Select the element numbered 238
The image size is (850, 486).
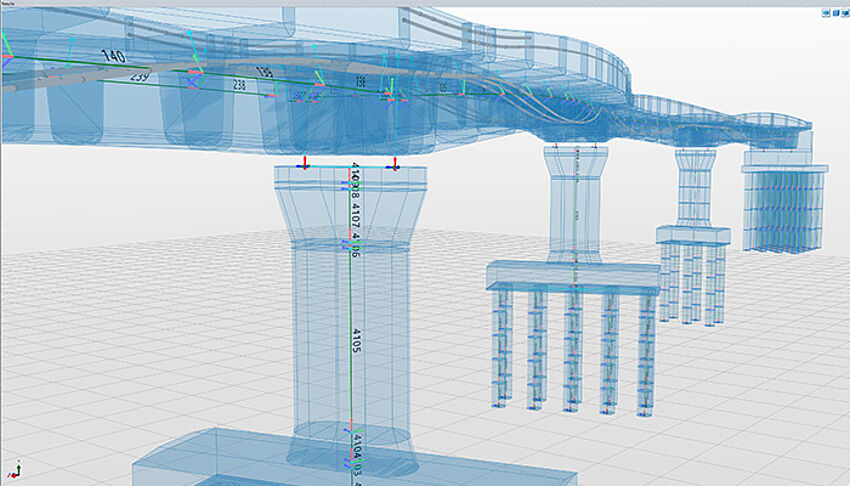coord(240,86)
